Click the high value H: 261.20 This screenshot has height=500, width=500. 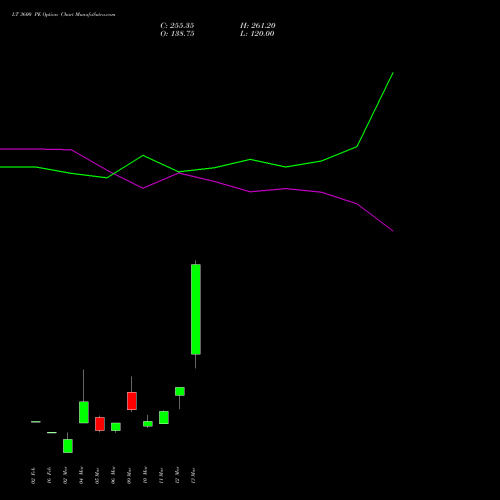(257, 26)
